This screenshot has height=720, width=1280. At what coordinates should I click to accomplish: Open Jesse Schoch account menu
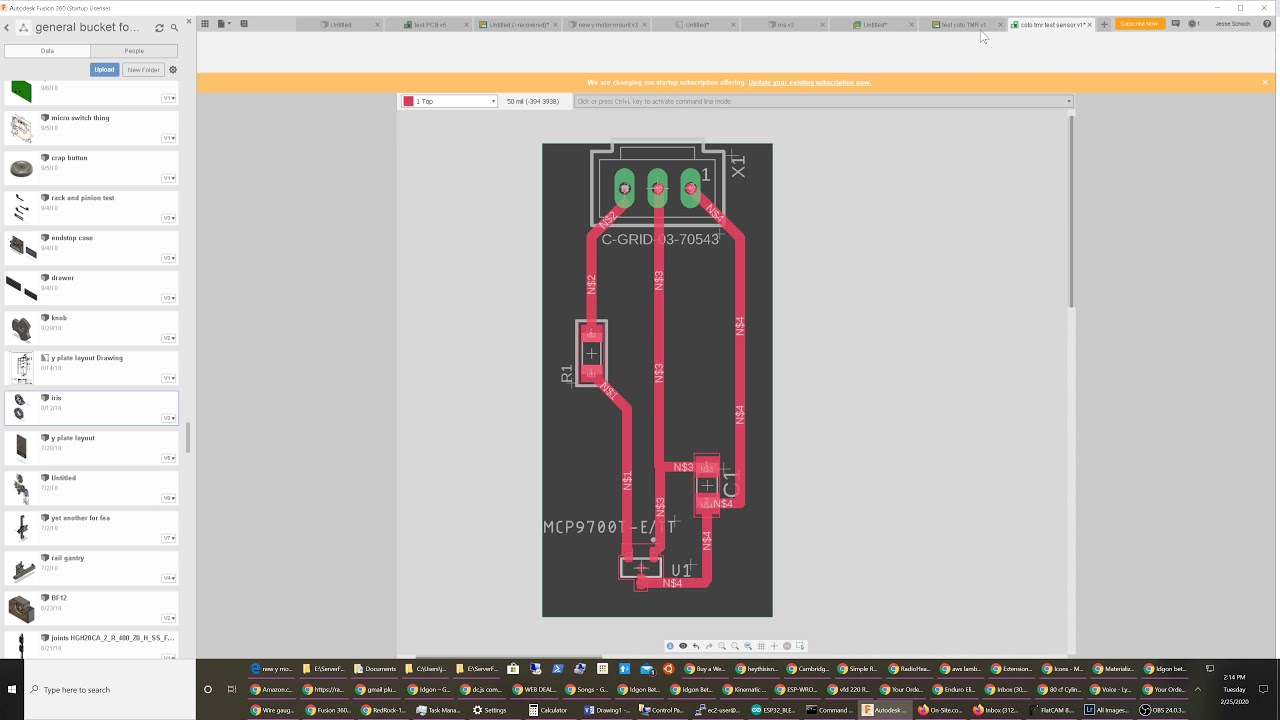point(1232,24)
